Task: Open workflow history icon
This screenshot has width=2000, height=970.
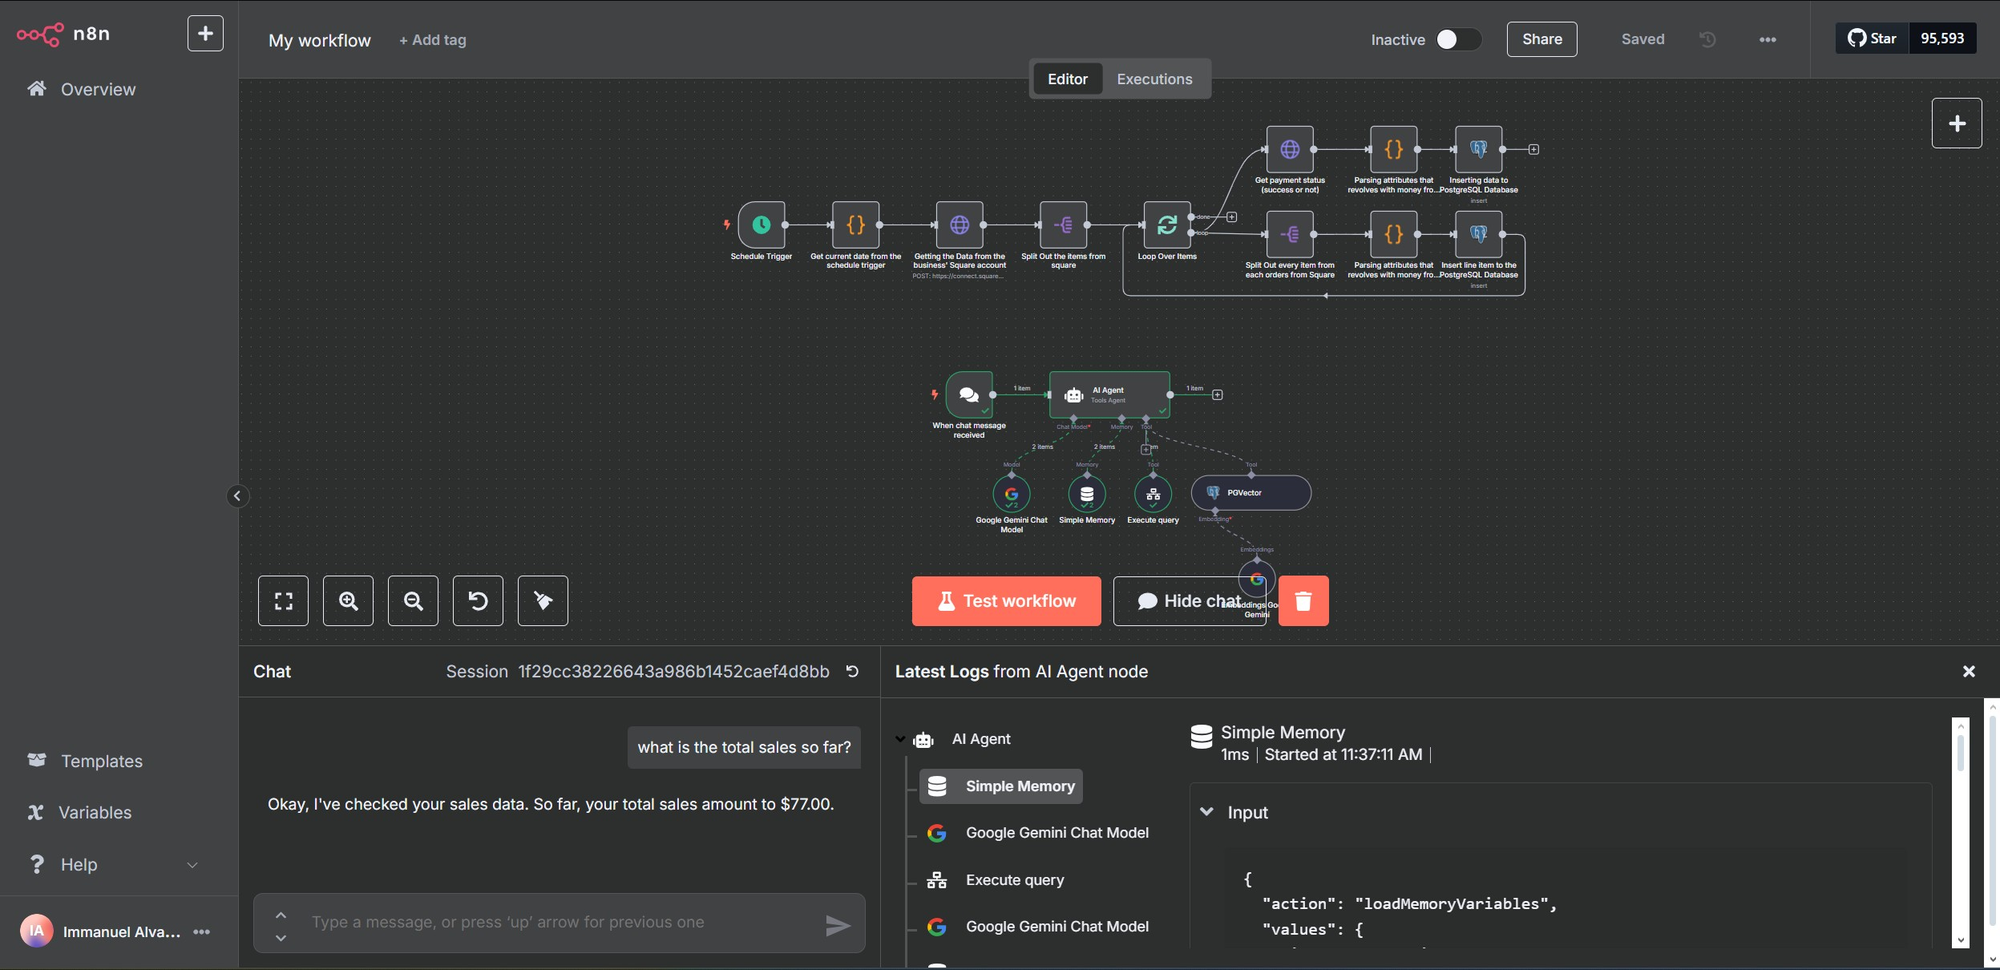Action: pos(1708,39)
